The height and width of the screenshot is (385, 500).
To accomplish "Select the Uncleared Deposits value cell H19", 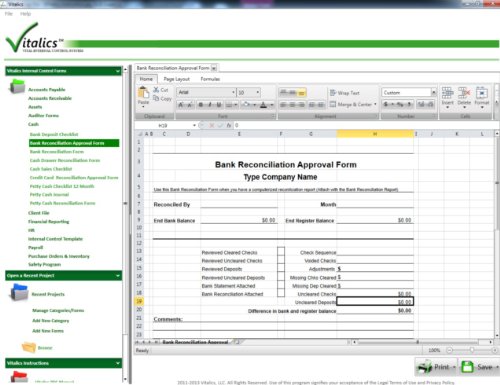I will (x=375, y=301).
